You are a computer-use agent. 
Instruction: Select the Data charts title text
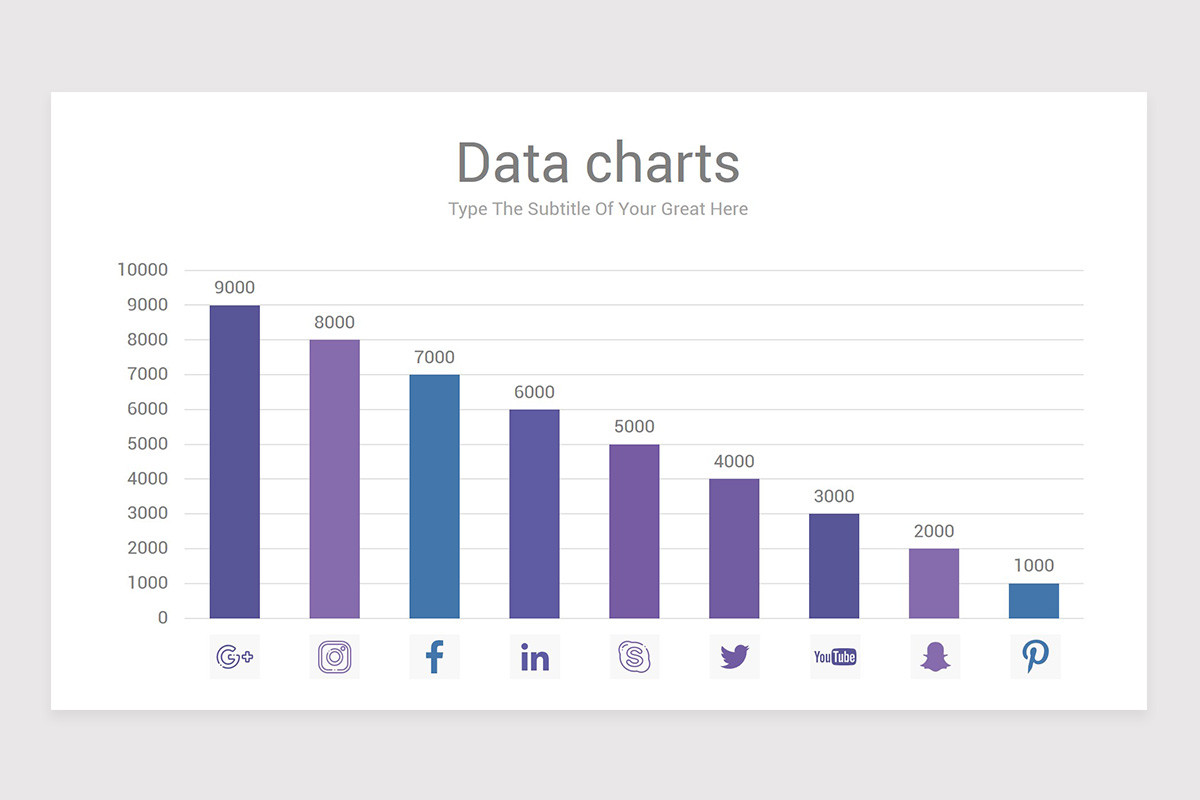598,163
